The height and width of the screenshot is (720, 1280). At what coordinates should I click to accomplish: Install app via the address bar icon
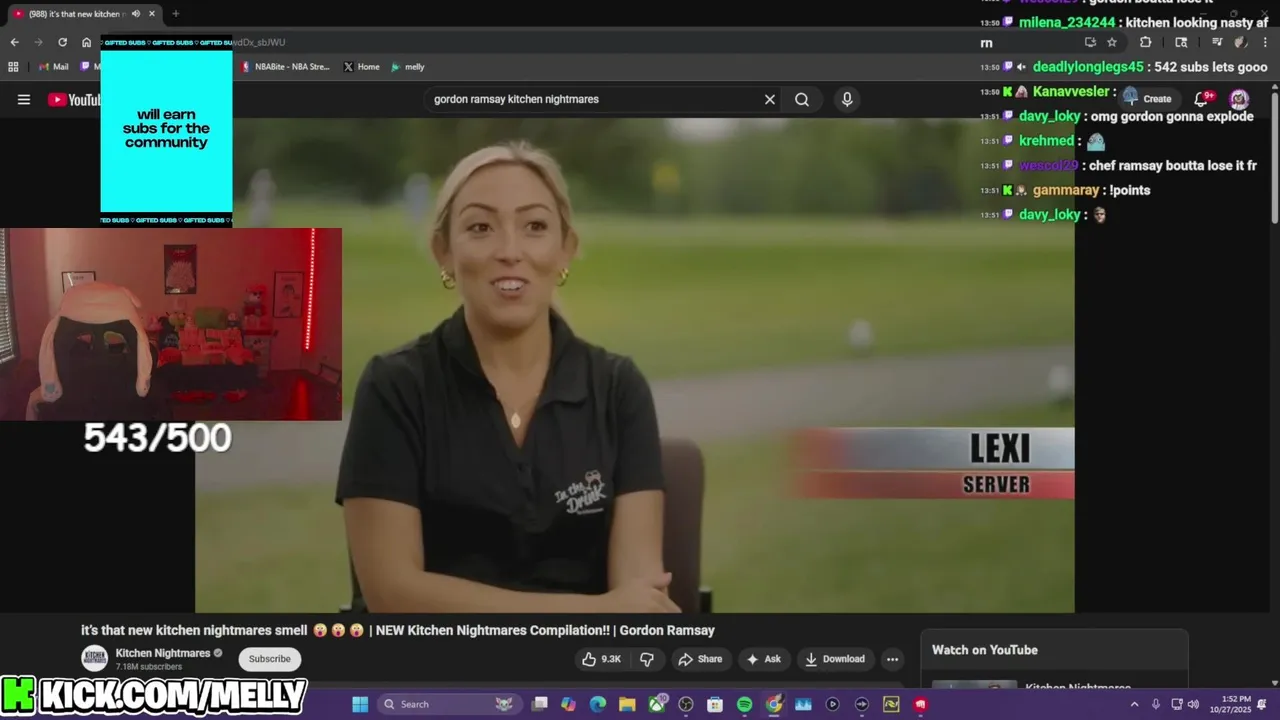coord(1090,42)
